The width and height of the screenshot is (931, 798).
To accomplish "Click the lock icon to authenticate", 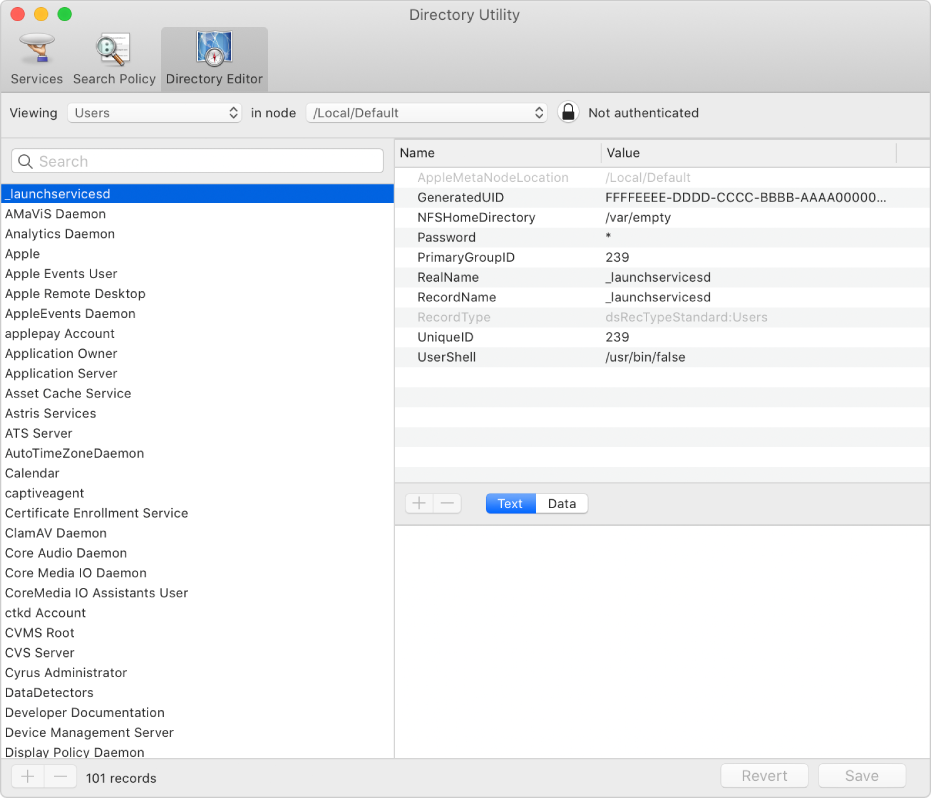I will pos(568,113).
